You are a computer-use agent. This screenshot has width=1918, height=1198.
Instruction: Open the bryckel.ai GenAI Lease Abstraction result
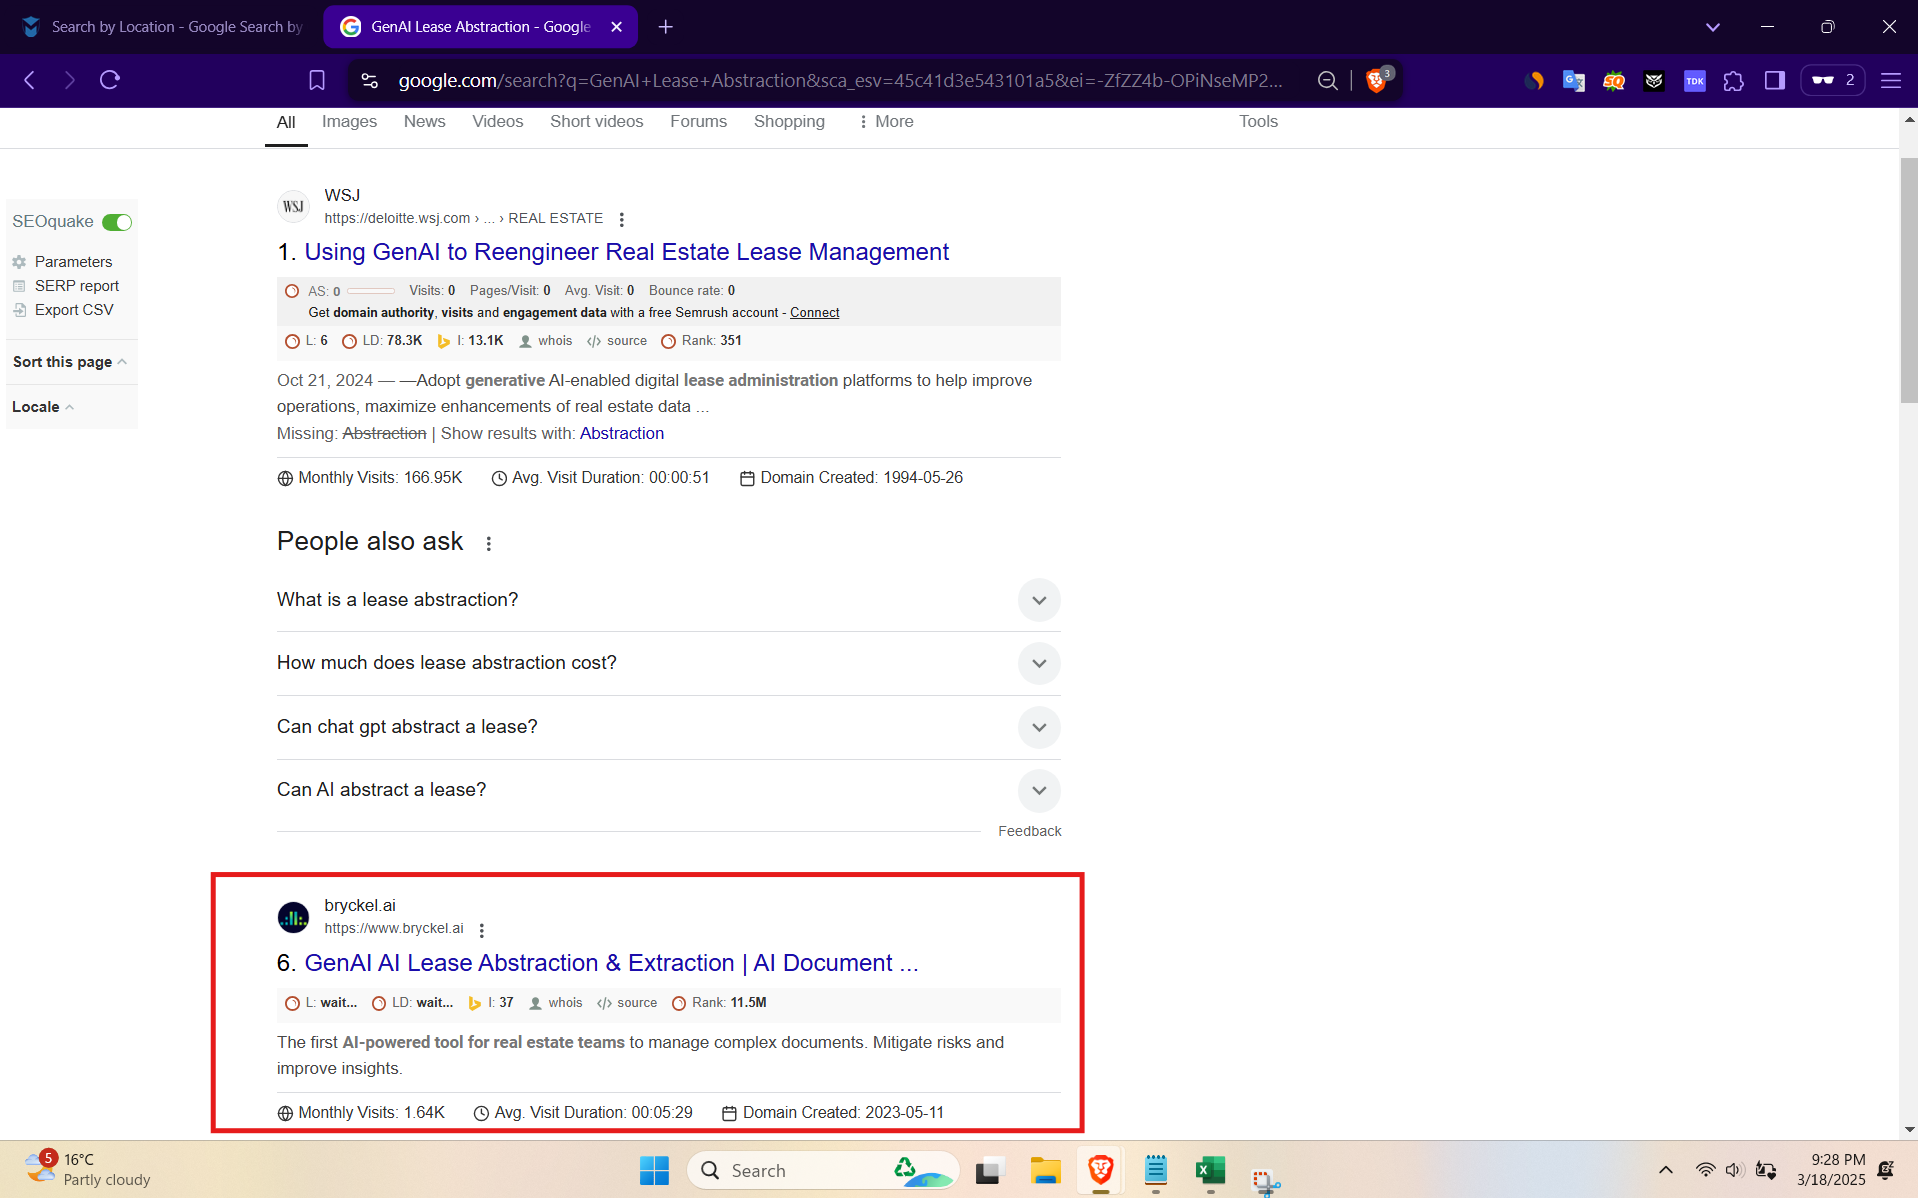pyautogui.click(x=611, y=963)
